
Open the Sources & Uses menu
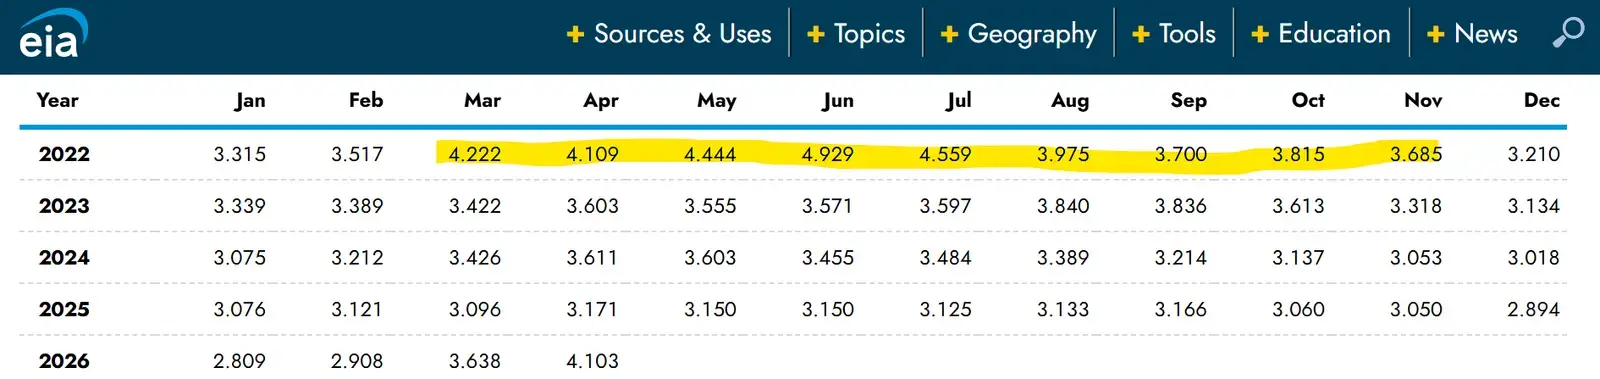pyautogui.click(x=683, y=34)
